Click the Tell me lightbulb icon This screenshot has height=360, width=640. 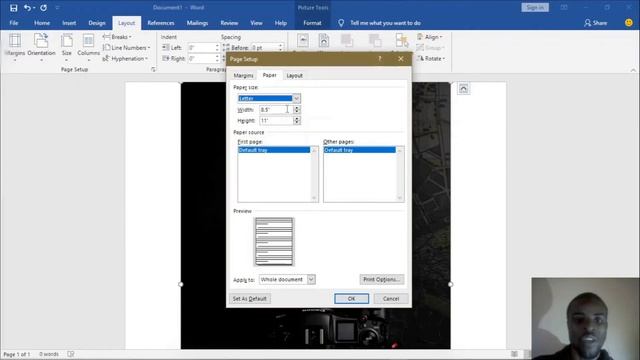click(x=341, y=23)
